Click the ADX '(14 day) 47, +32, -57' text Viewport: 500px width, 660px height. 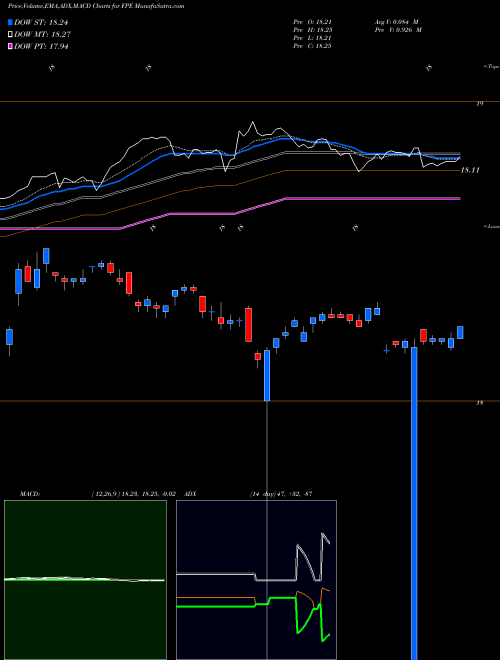tap(280, 494)
